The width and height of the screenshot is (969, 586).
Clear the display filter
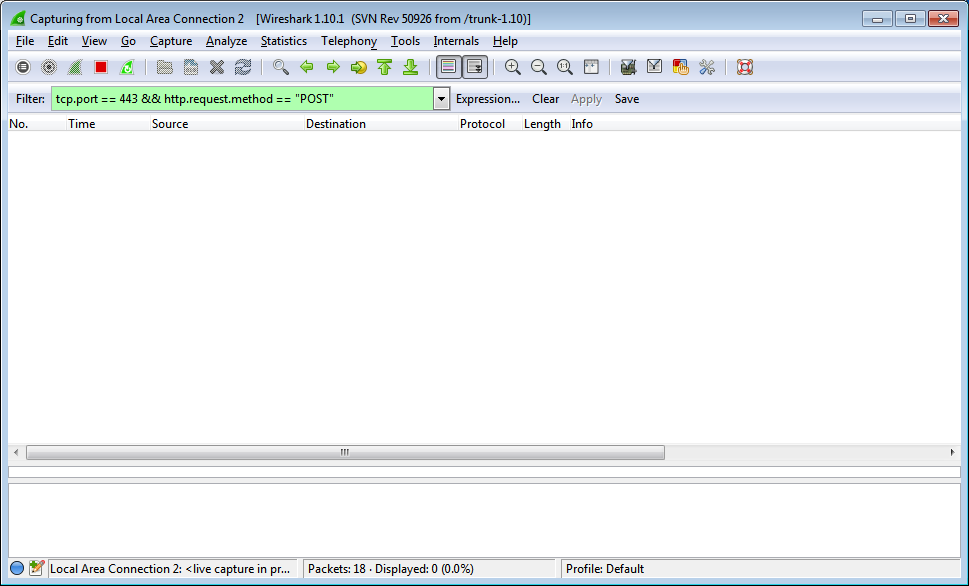pos(545,99)
